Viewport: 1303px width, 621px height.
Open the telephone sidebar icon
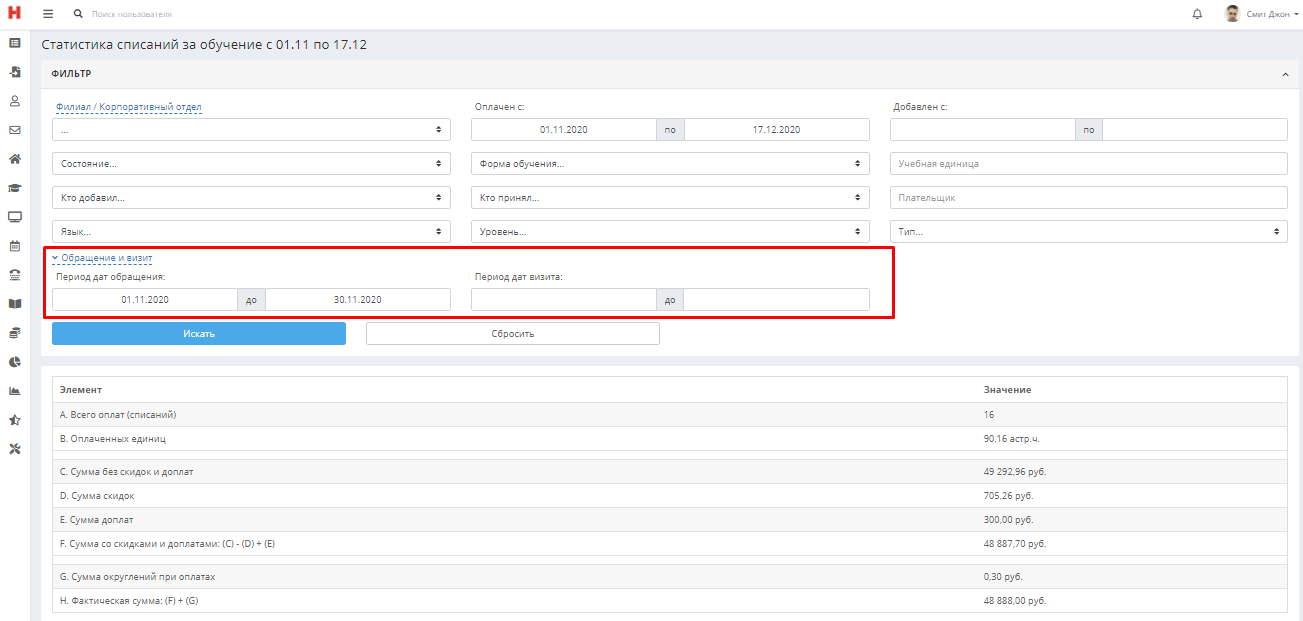coord(15,275)
